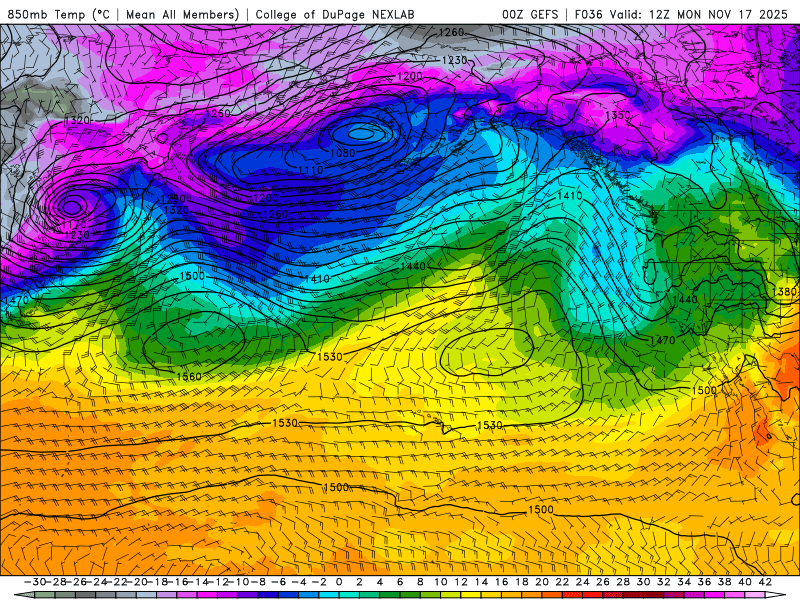Click the '12Z MON NOV 17 2025' valid time

click(718, 14)
